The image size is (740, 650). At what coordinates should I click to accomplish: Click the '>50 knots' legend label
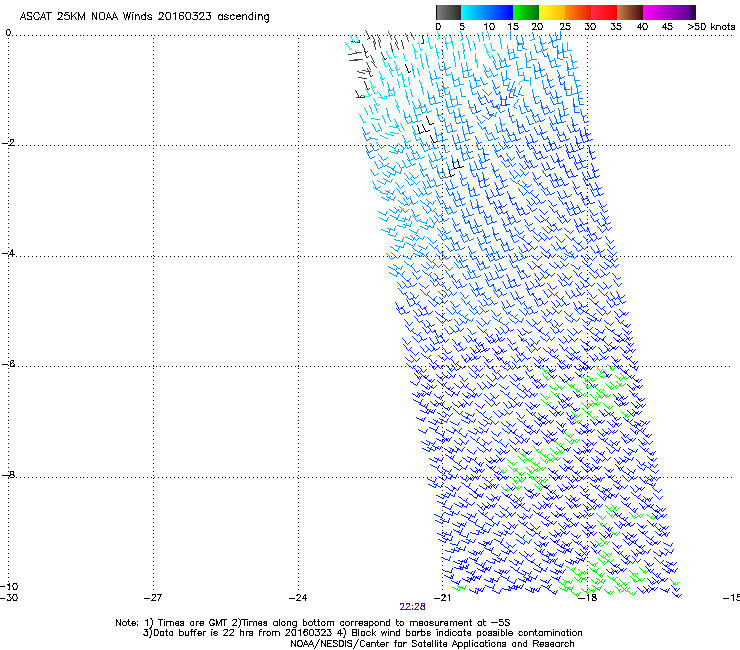(x=711, y=27)
